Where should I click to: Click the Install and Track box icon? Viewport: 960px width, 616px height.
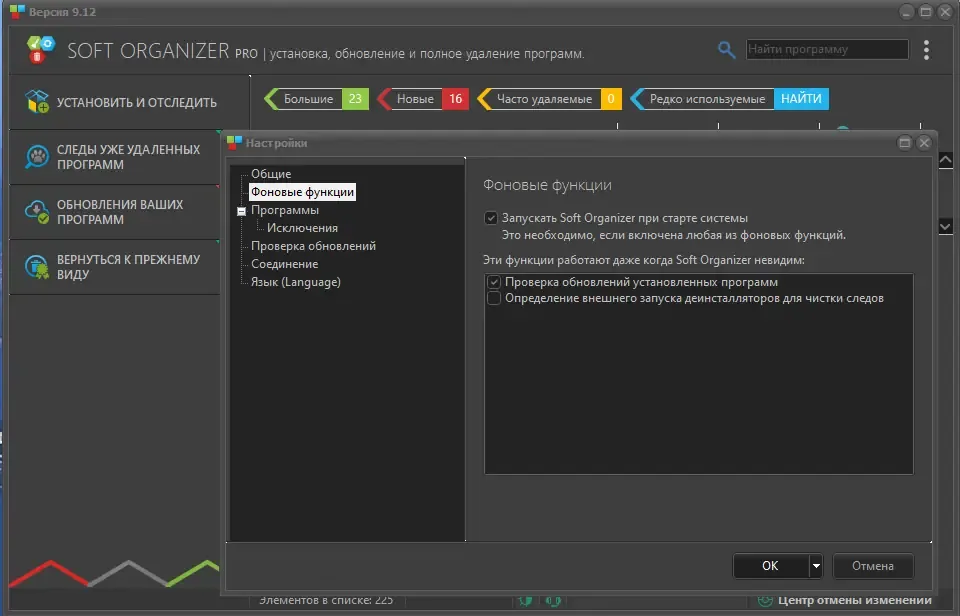[37, 102]
